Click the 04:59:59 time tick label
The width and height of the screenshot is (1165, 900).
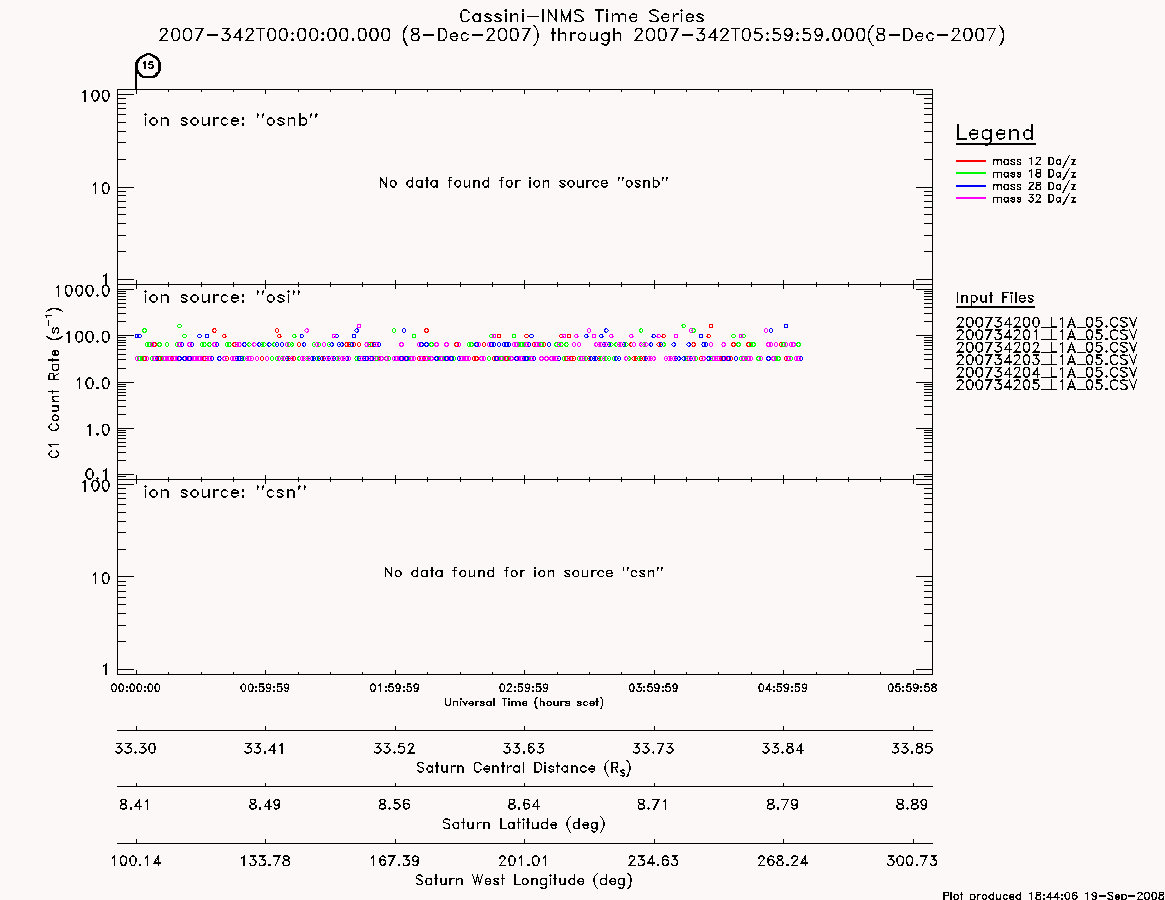(x=782, y=688)
